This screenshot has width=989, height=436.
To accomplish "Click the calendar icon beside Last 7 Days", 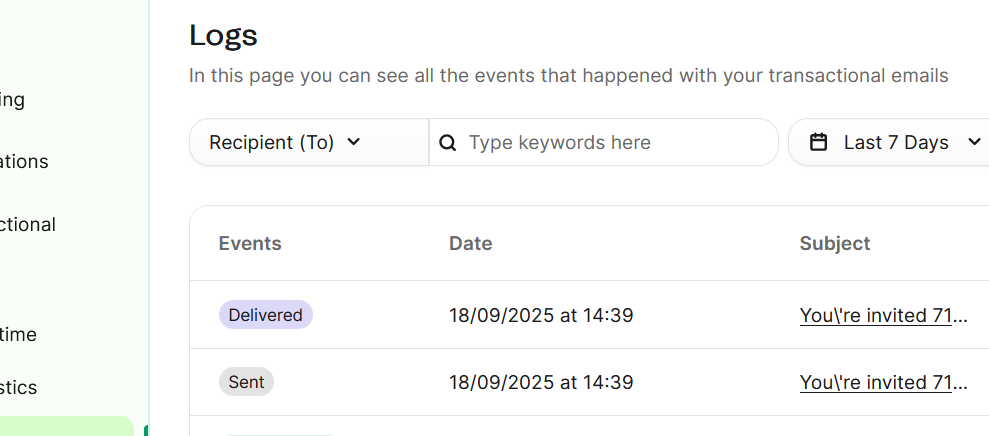I will click(819, 143).
